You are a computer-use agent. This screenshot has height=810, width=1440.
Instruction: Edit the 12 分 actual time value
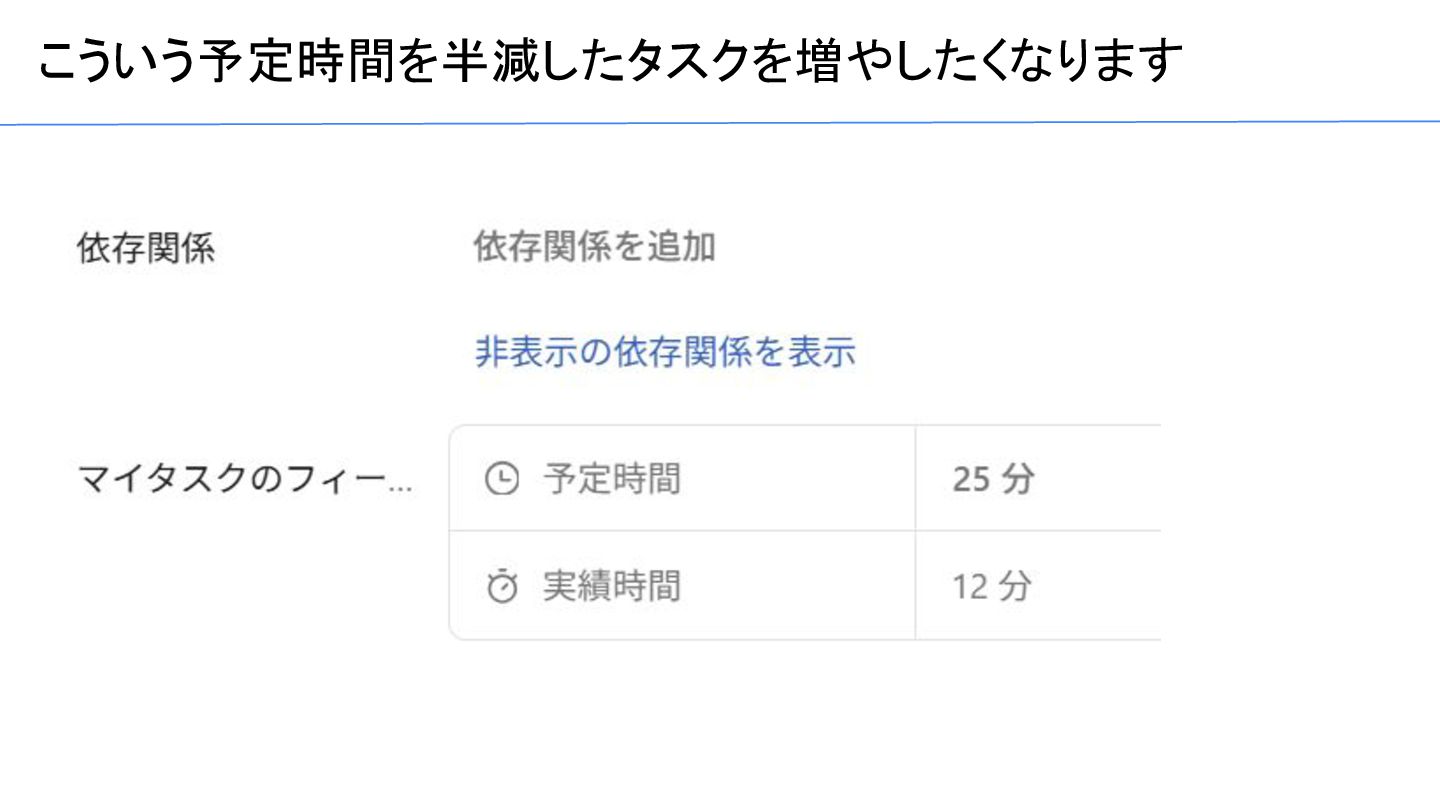click(x=990, y=586)
